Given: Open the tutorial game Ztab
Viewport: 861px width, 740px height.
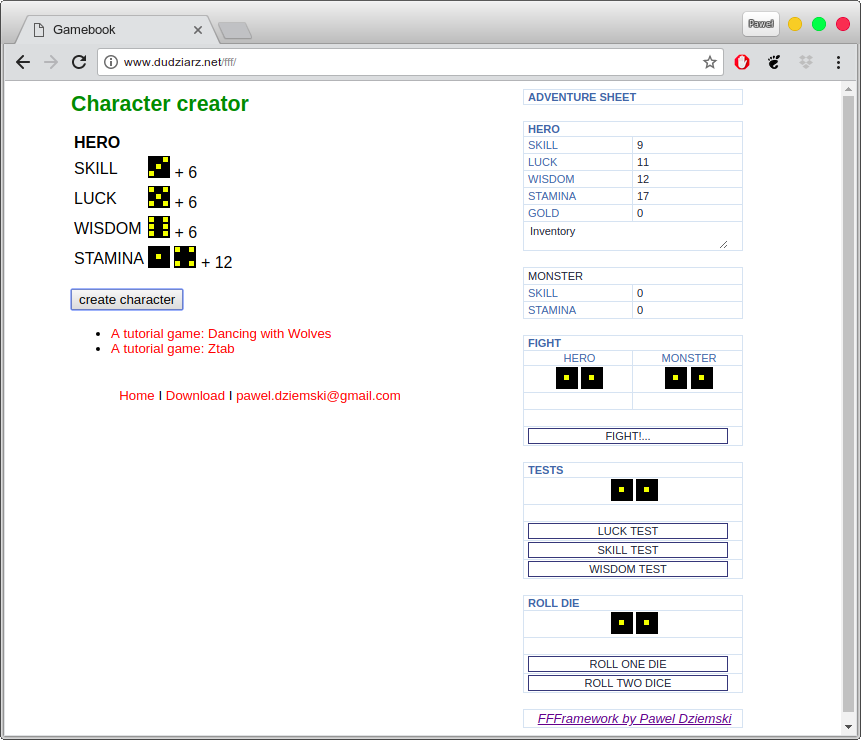Looking at the screenshot, I should click(x=172, y=348).
